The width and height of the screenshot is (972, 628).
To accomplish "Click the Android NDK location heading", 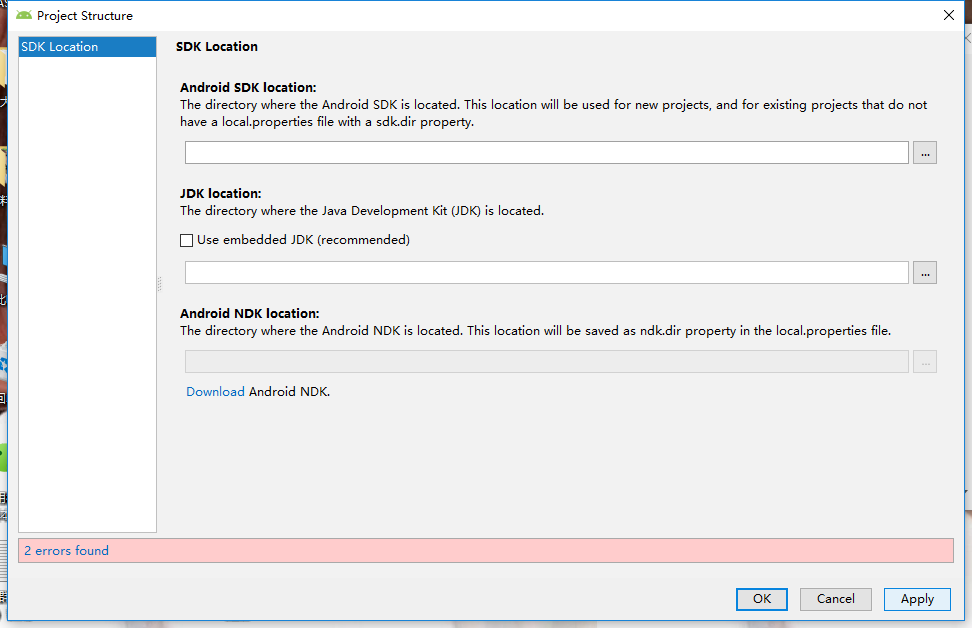I will click(x=250, y=314).
